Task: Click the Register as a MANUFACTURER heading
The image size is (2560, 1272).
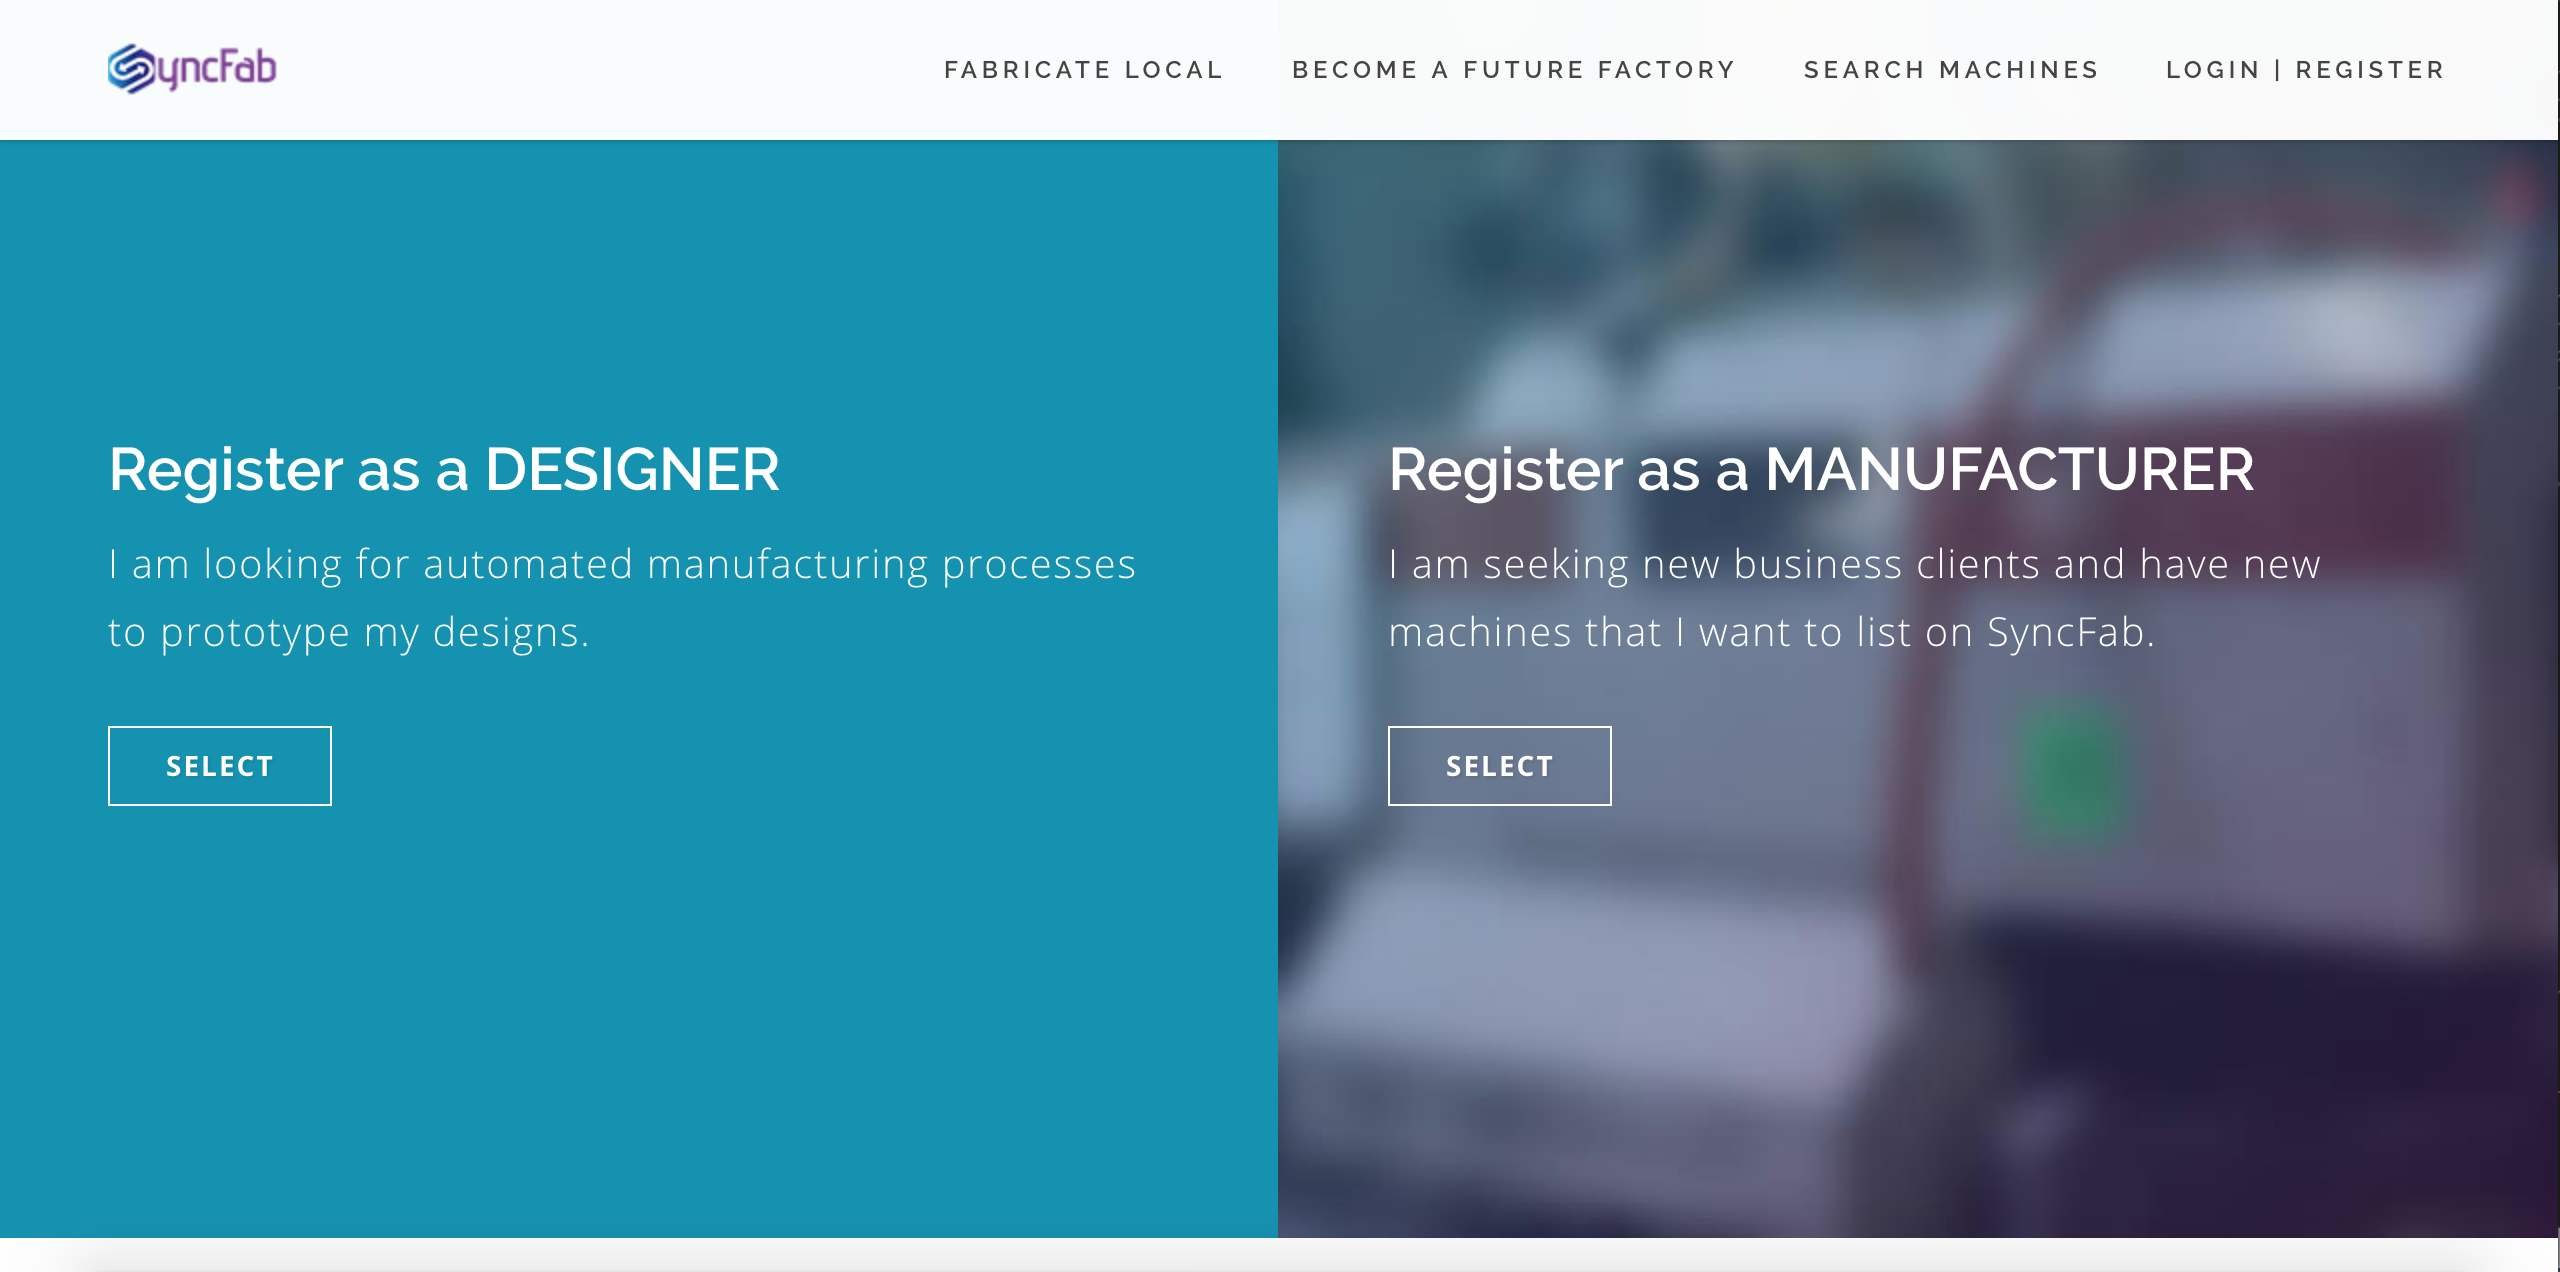Action: [1821, 470]
